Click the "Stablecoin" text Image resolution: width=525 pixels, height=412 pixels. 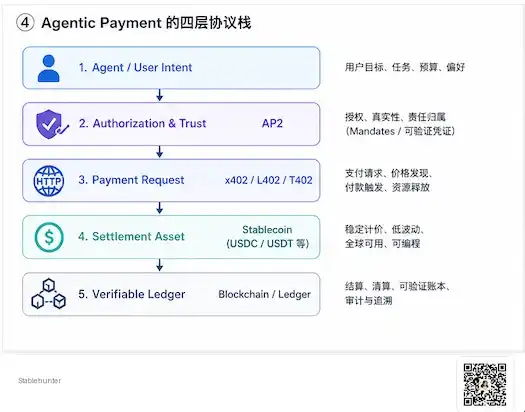pos(267,230)
